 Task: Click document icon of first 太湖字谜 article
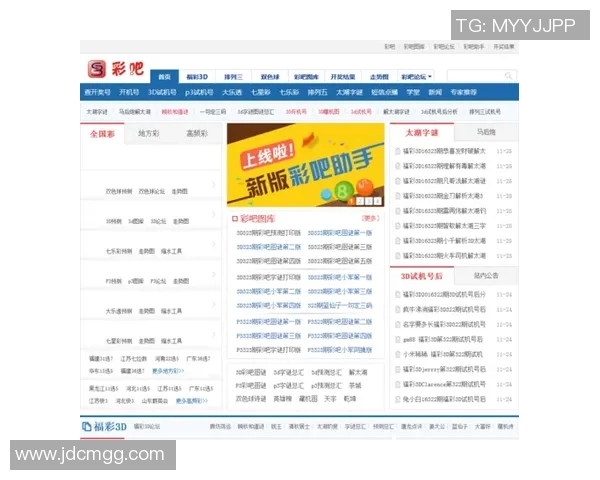pos(398,151)
